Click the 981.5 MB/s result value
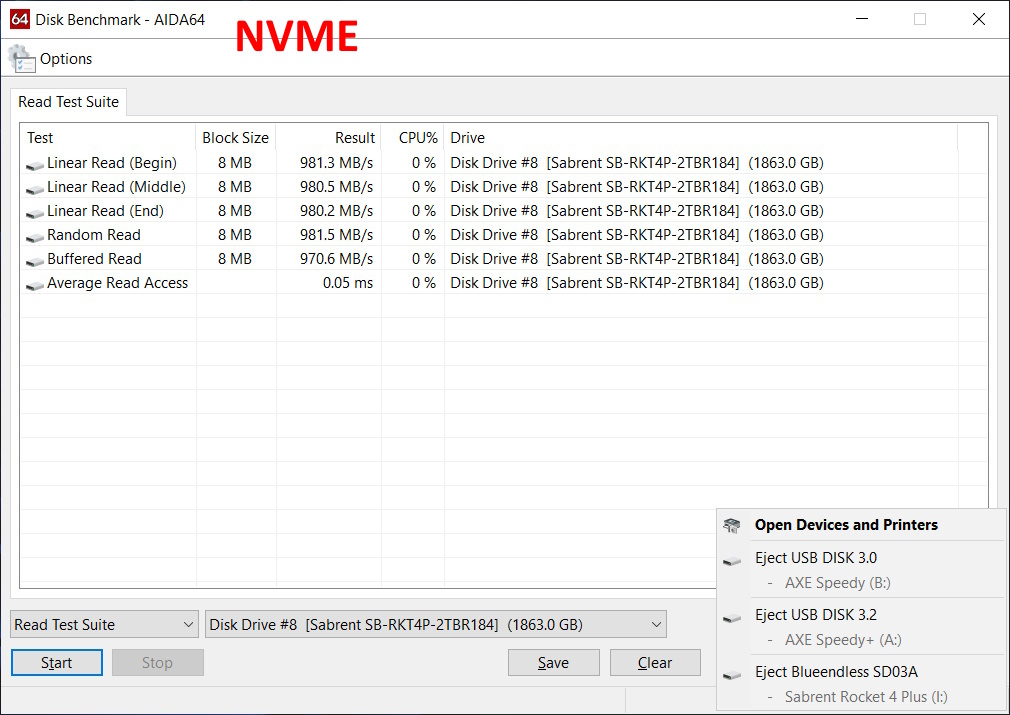1010x715 pixels. pos(336,234)
